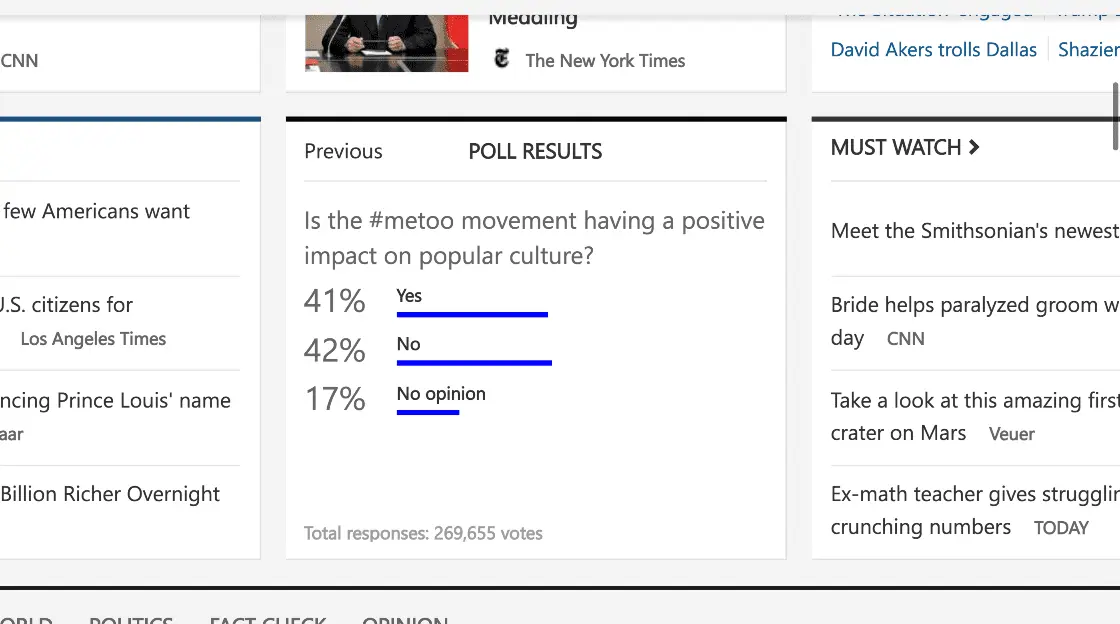1120x624 pixels.
Task: Click The New York Times logo icon
Action: 502,59
